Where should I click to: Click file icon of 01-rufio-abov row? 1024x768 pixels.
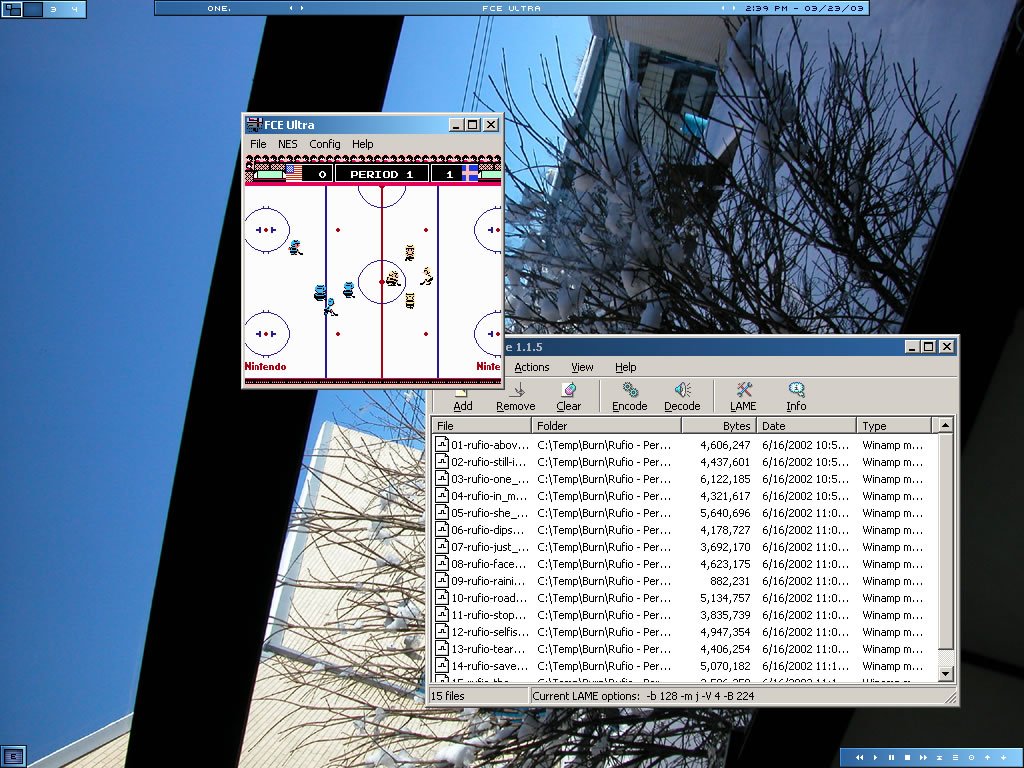[442, 445]
